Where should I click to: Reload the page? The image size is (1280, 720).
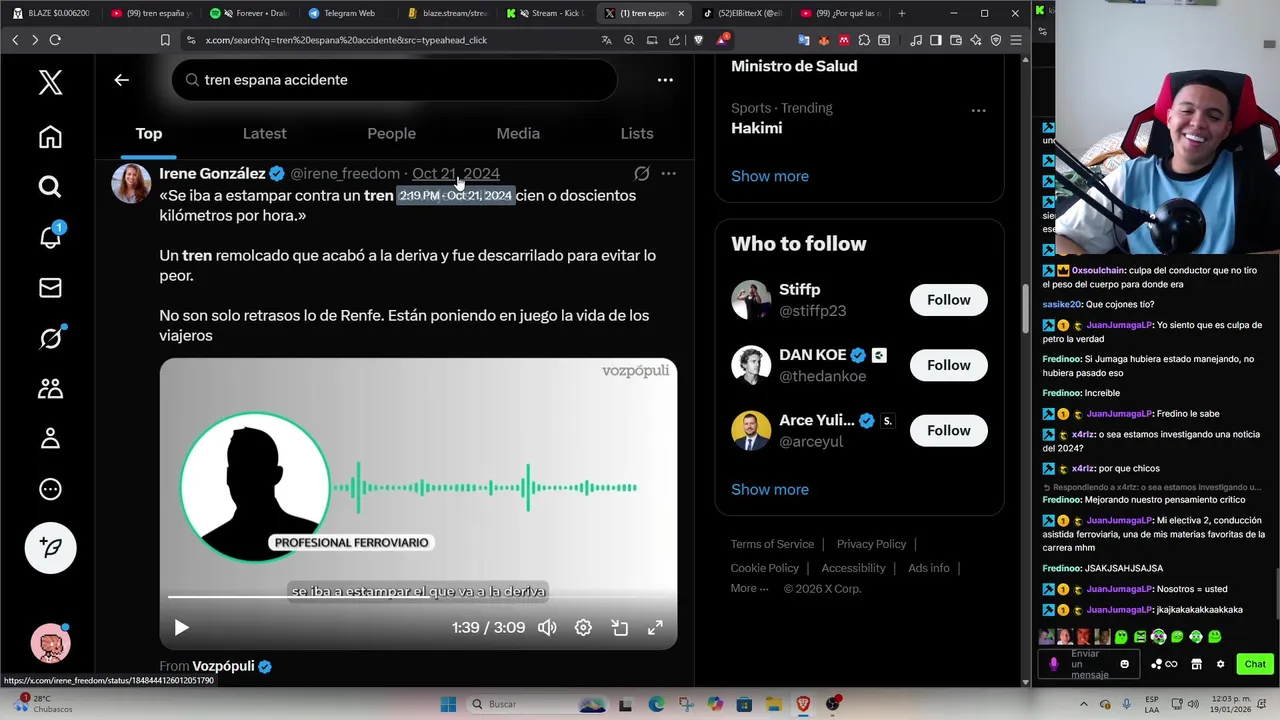click(x=55, y=40)
